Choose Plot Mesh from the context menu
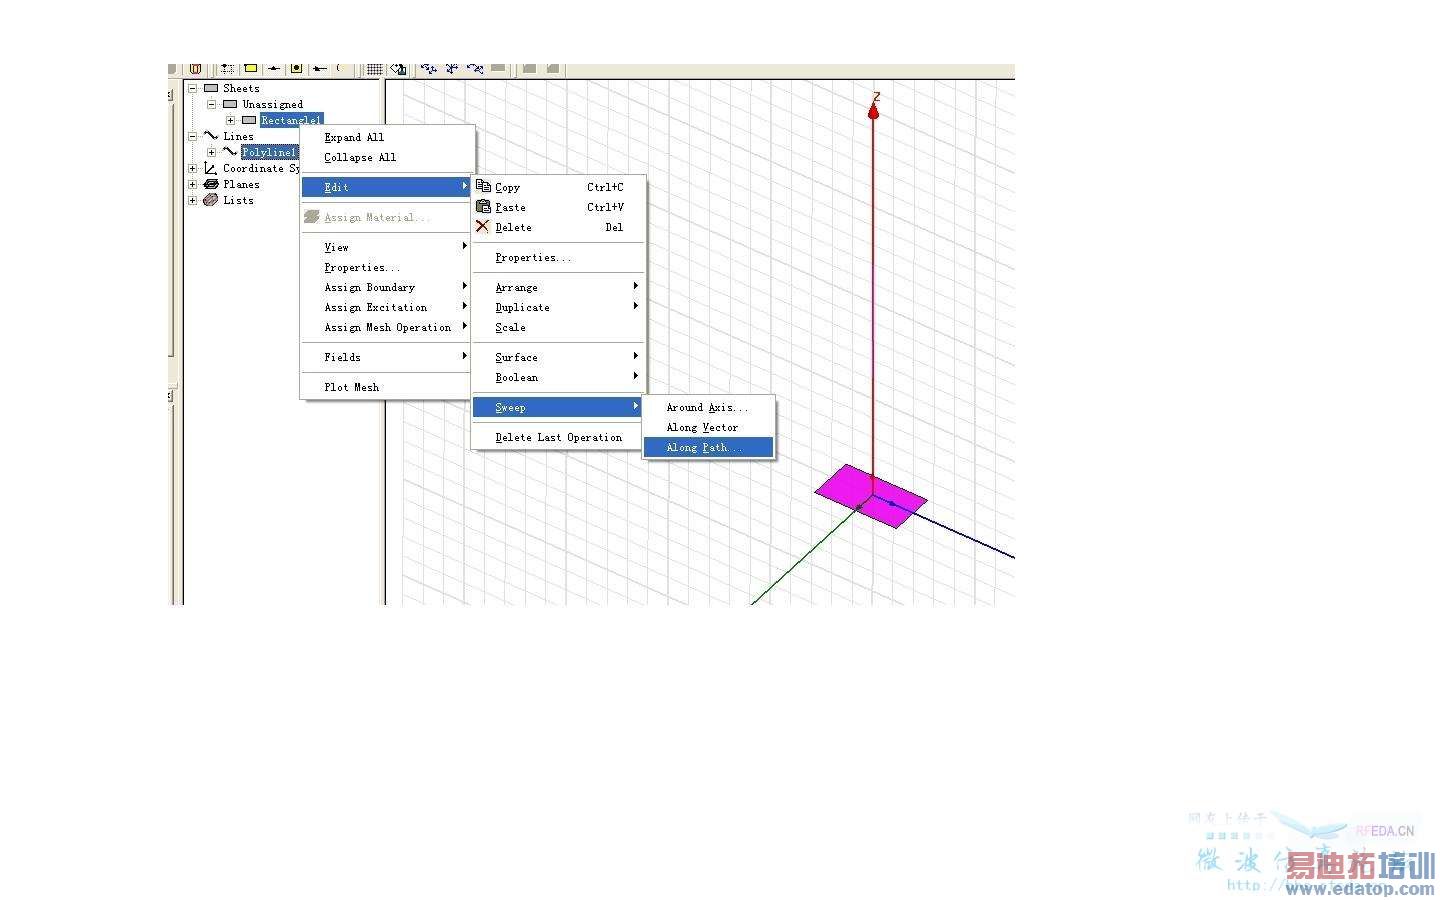 click(387, 387)
